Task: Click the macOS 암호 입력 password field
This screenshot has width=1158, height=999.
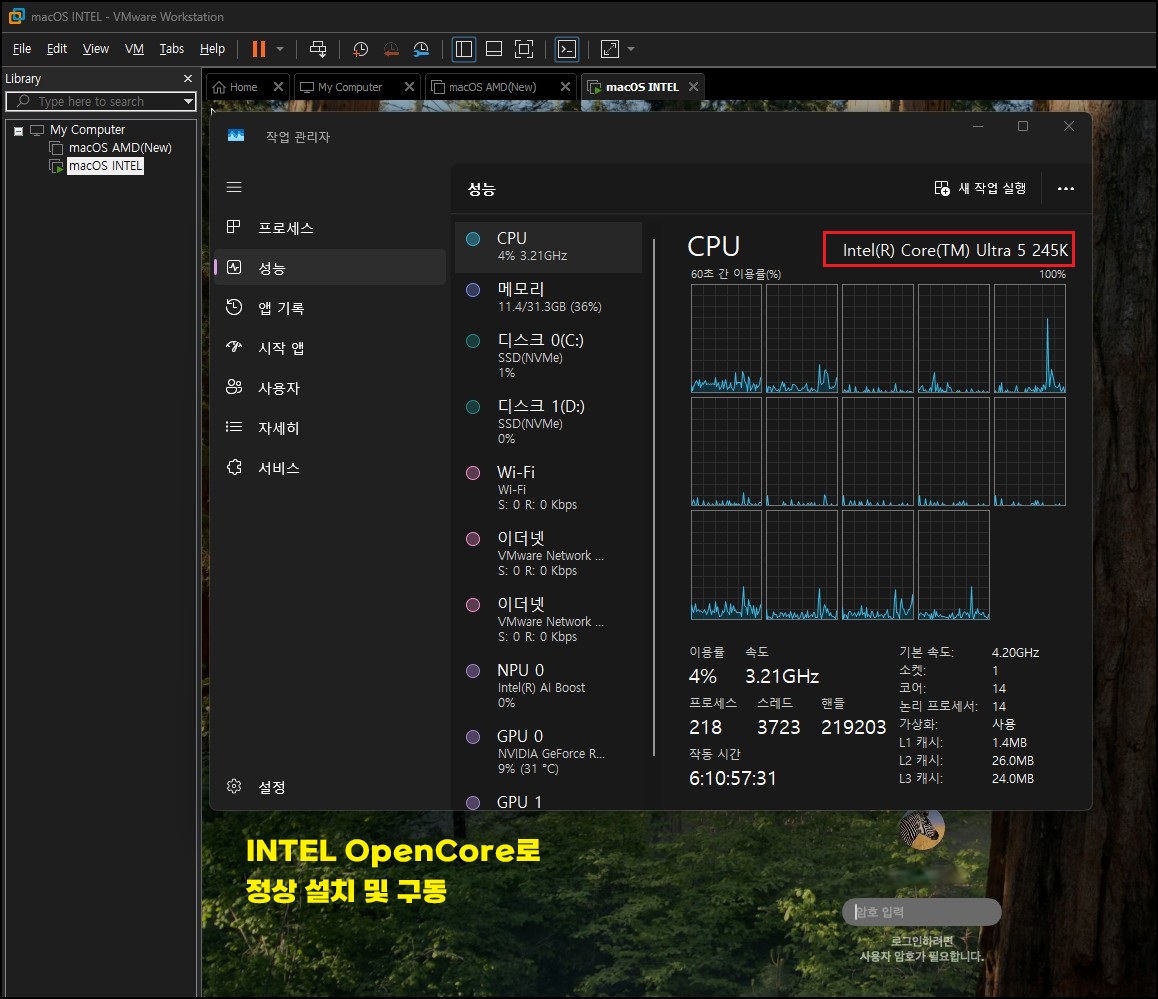Action: pos(921,912)
